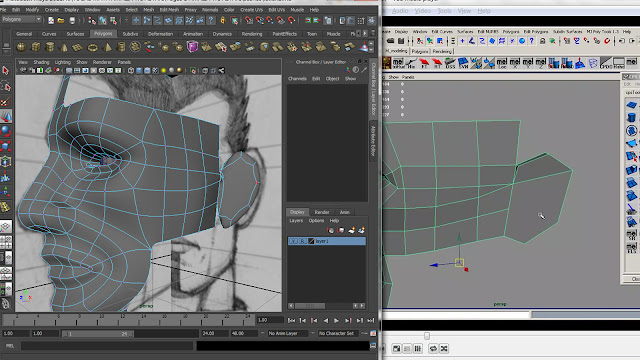The width and height of the screenshot is (640, 360).
Task: Go to start of playback range
Action: pyautogui.click(x=291, y=321)
